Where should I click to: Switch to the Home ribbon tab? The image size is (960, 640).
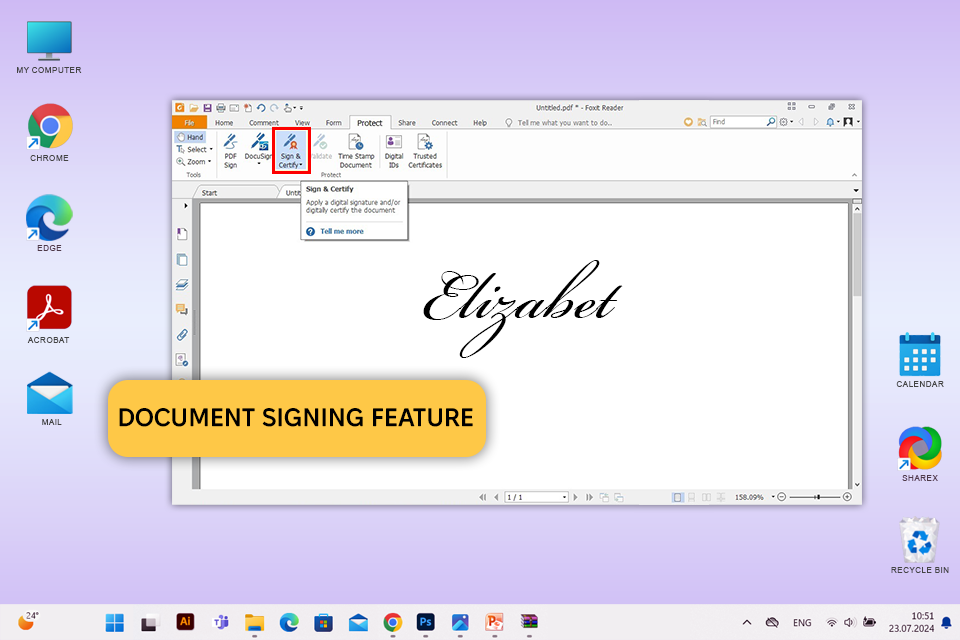tap(224, 122)
